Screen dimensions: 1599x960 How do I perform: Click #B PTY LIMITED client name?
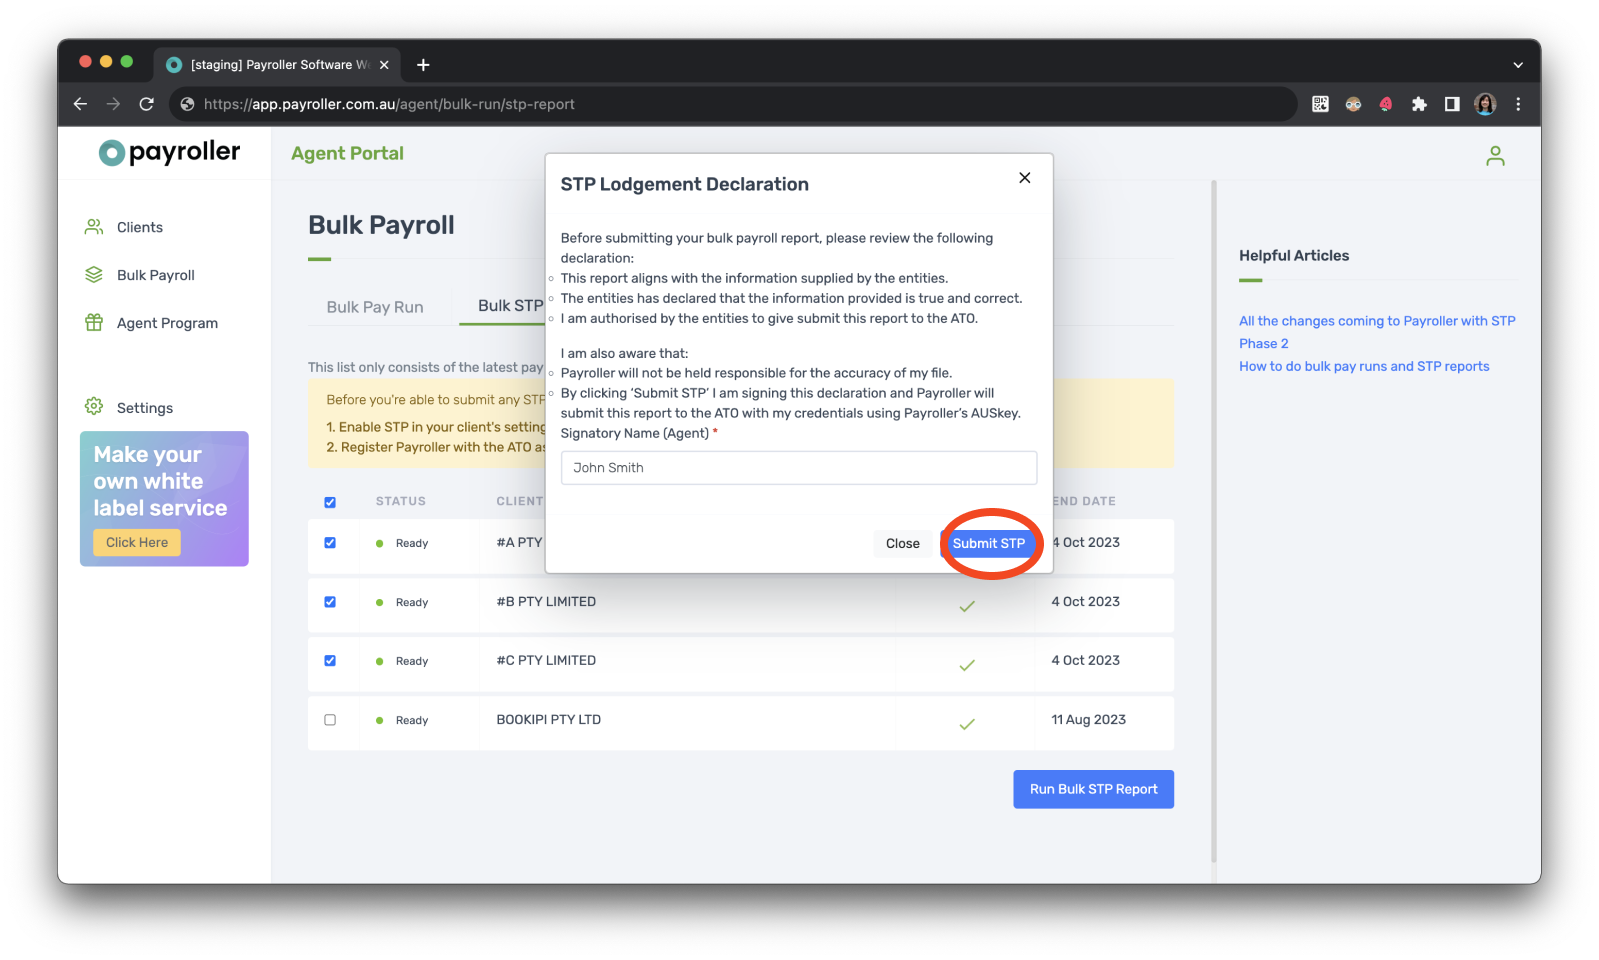pos(546,602)
